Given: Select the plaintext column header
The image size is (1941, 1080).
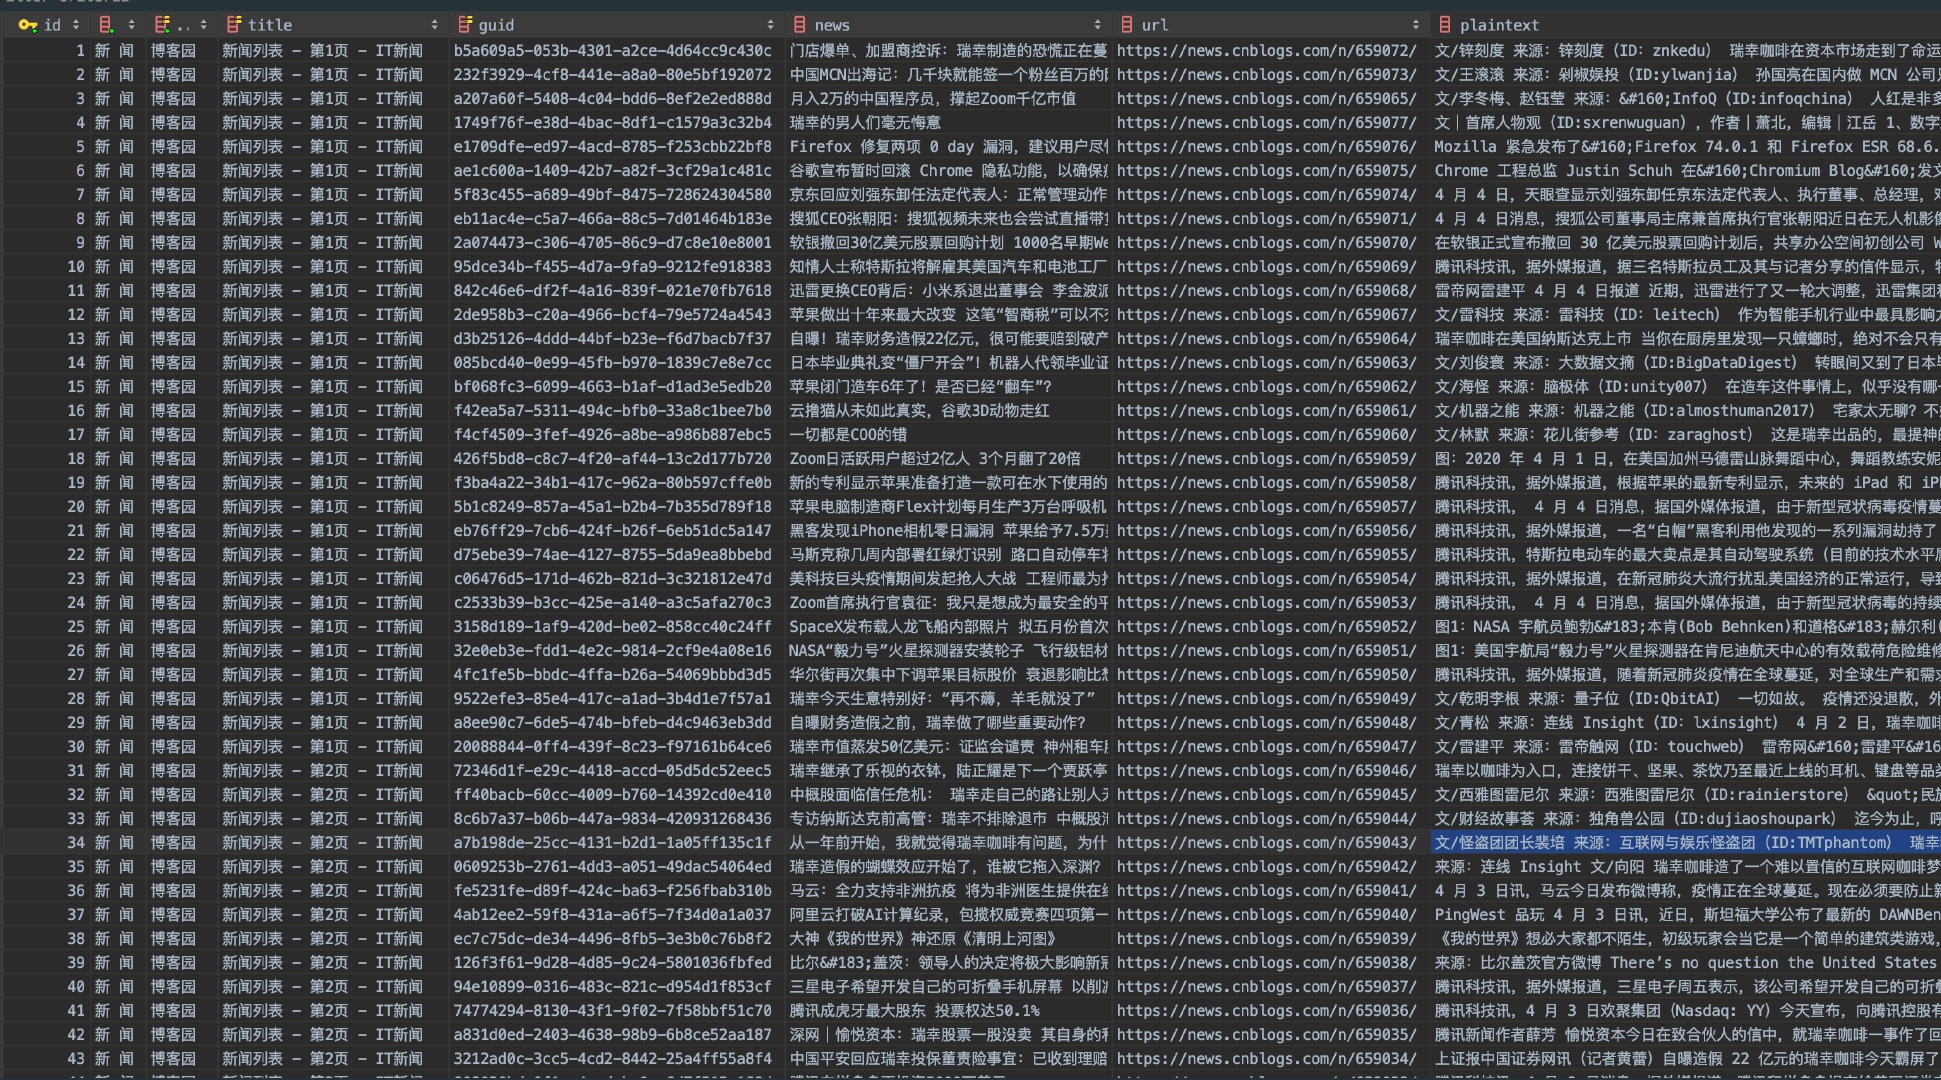Looking at the screenshot, I should pyautogui.click(x=1498, y=25).
